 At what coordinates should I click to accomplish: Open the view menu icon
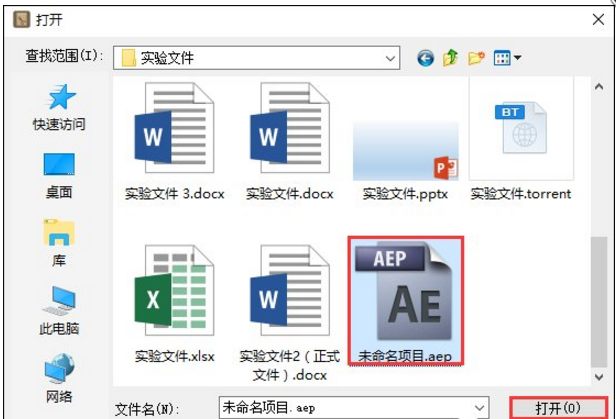(x=507, y=58)
